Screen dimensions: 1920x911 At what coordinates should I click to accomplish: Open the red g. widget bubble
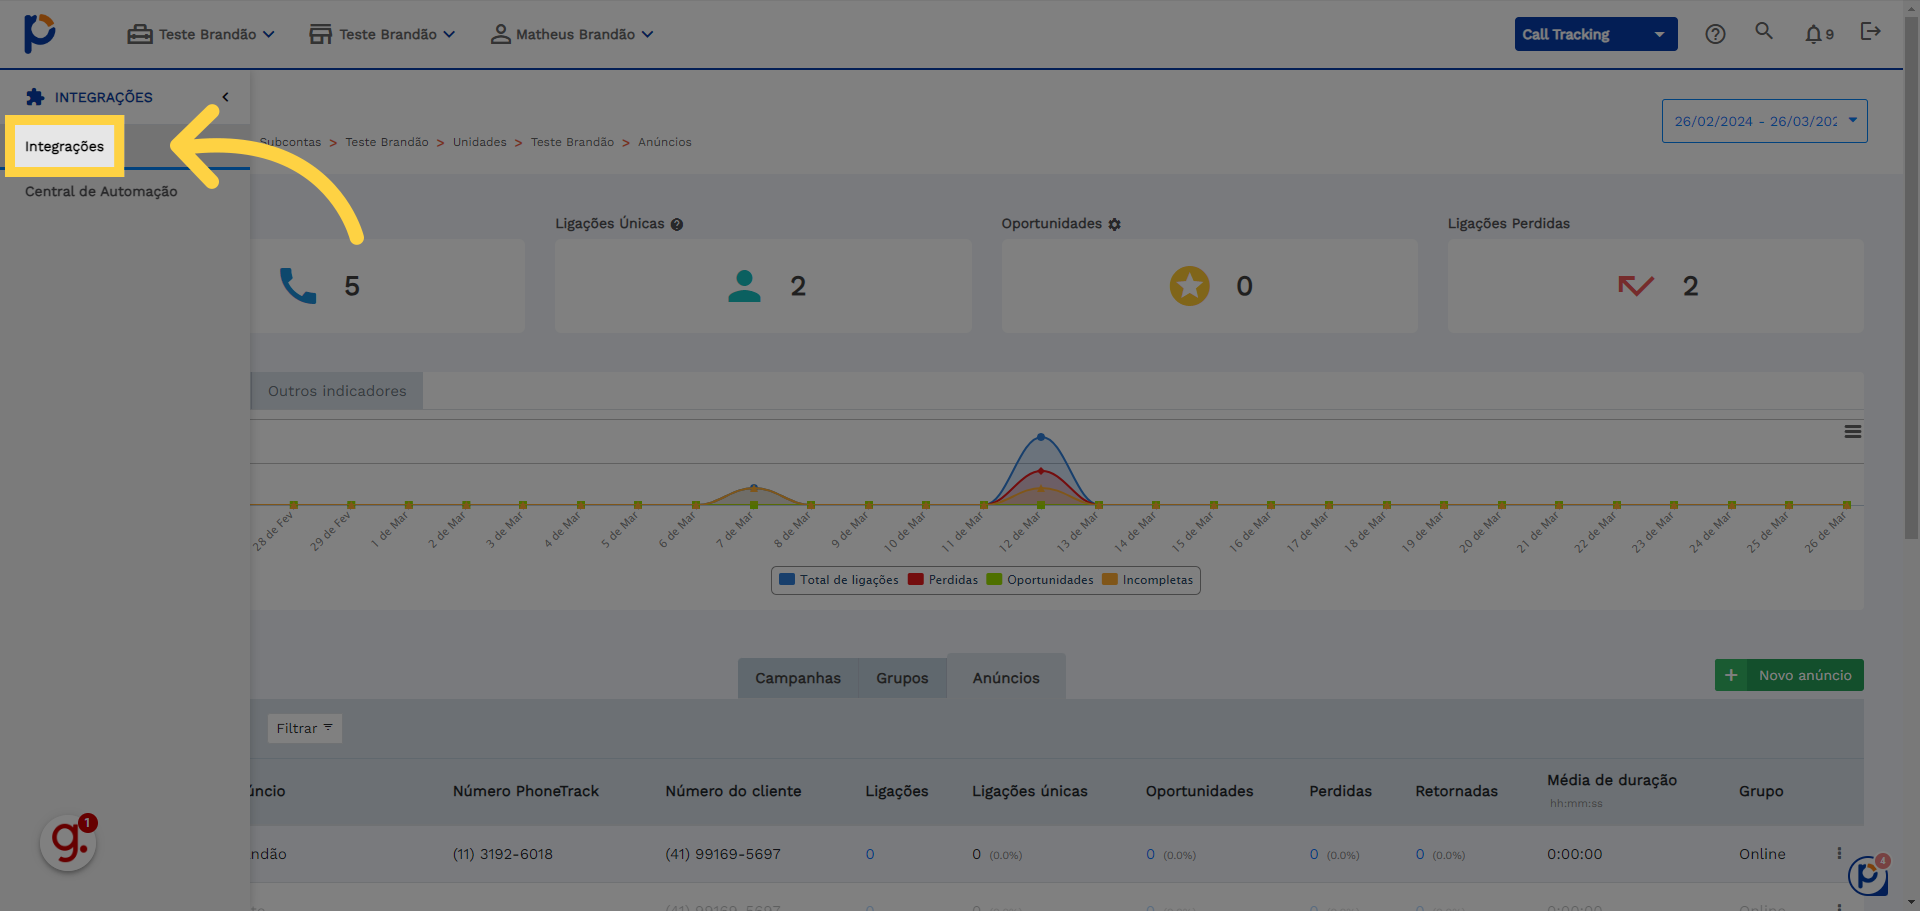(x=68, y=843)
